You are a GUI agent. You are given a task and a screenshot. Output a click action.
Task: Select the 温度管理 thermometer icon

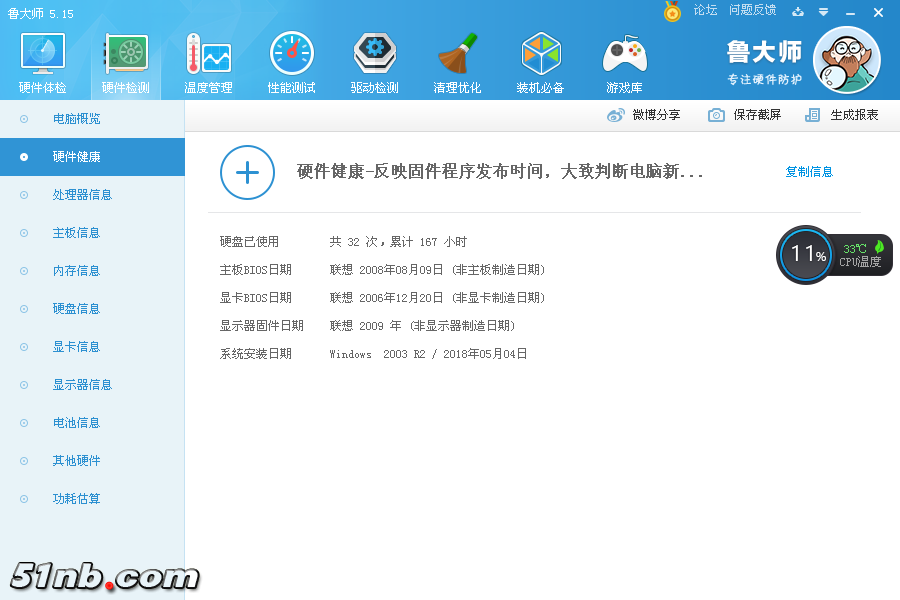(208, 55)
